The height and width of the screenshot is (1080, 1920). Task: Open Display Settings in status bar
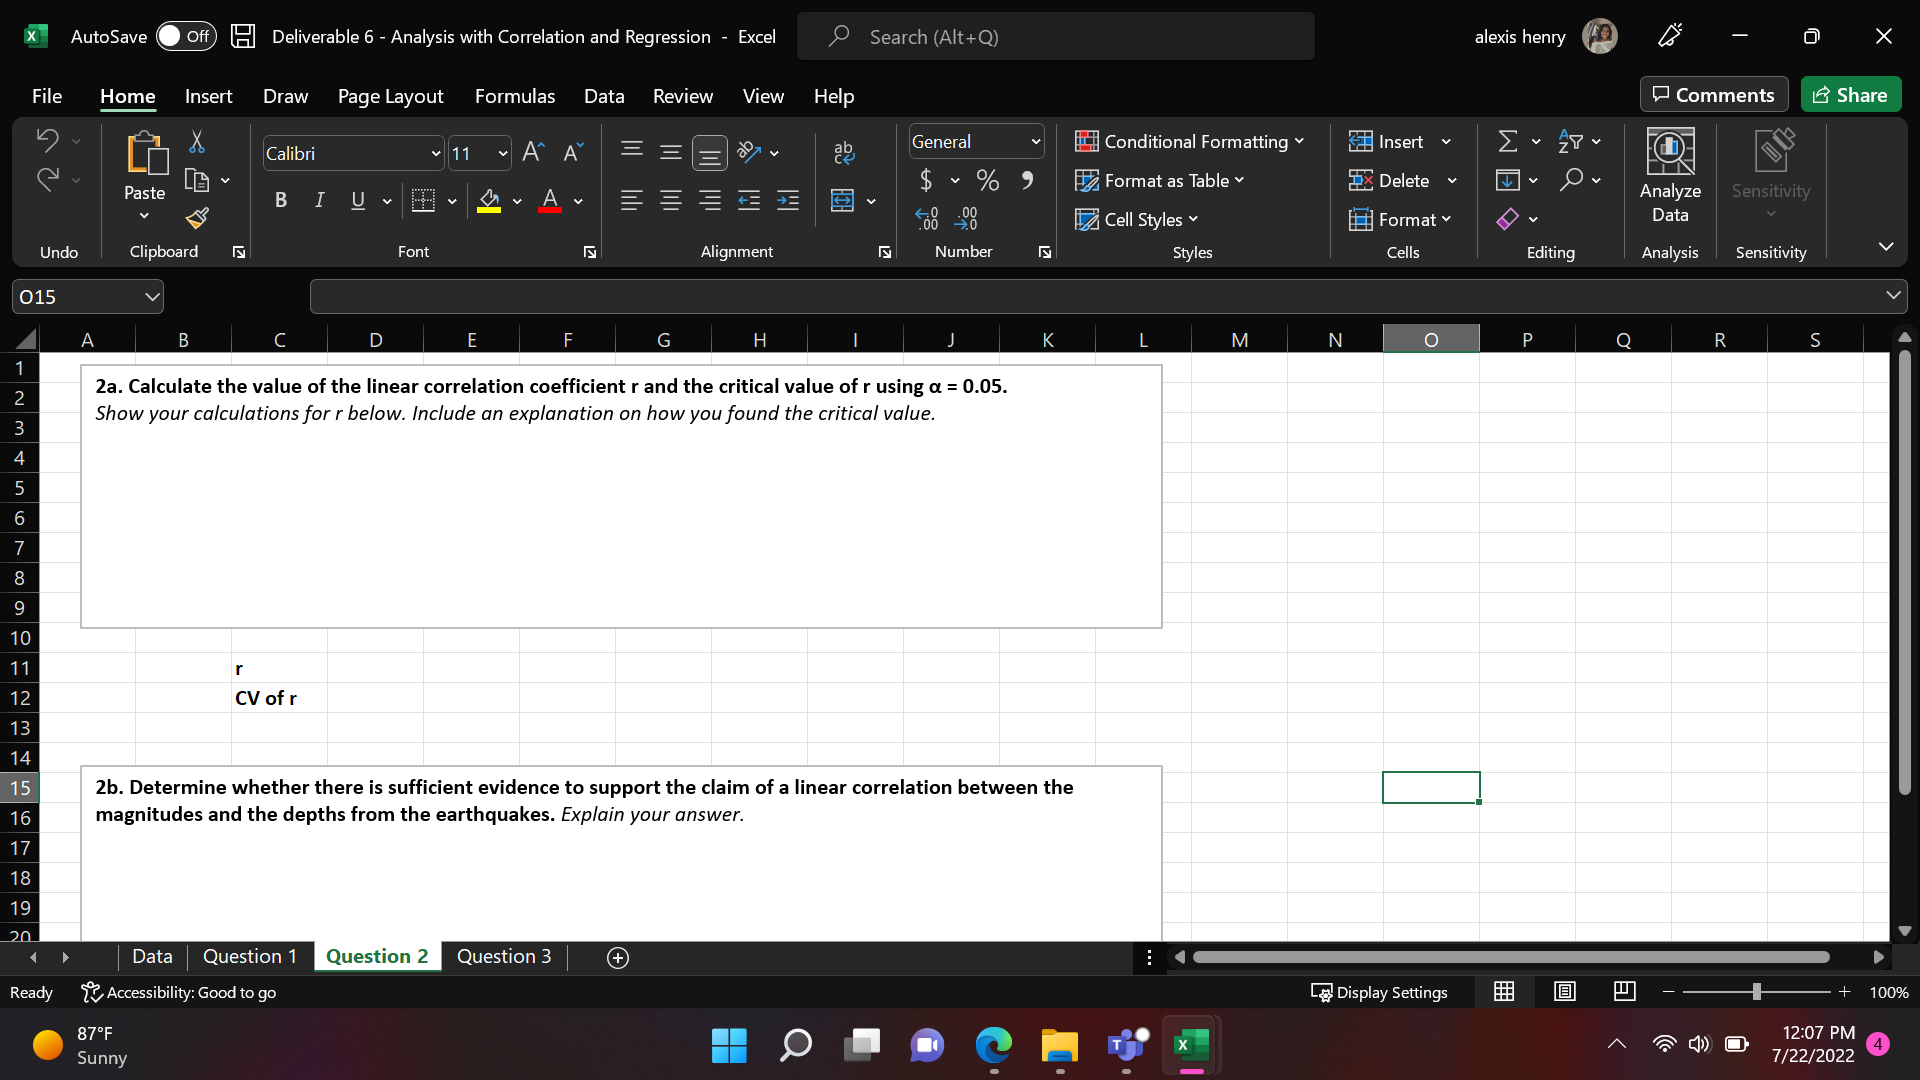[x=1380, y=992]
